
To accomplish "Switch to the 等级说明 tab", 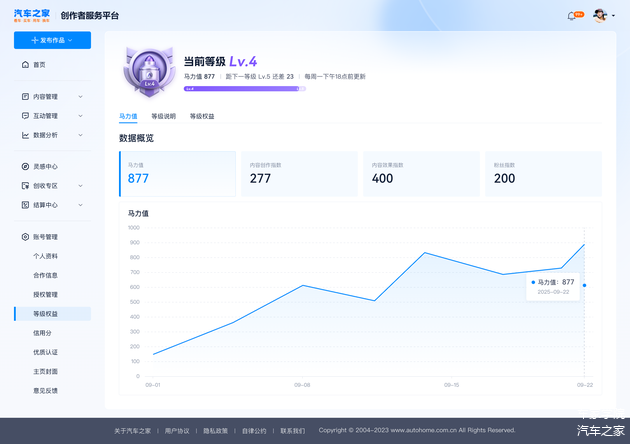I will [163, 116].
